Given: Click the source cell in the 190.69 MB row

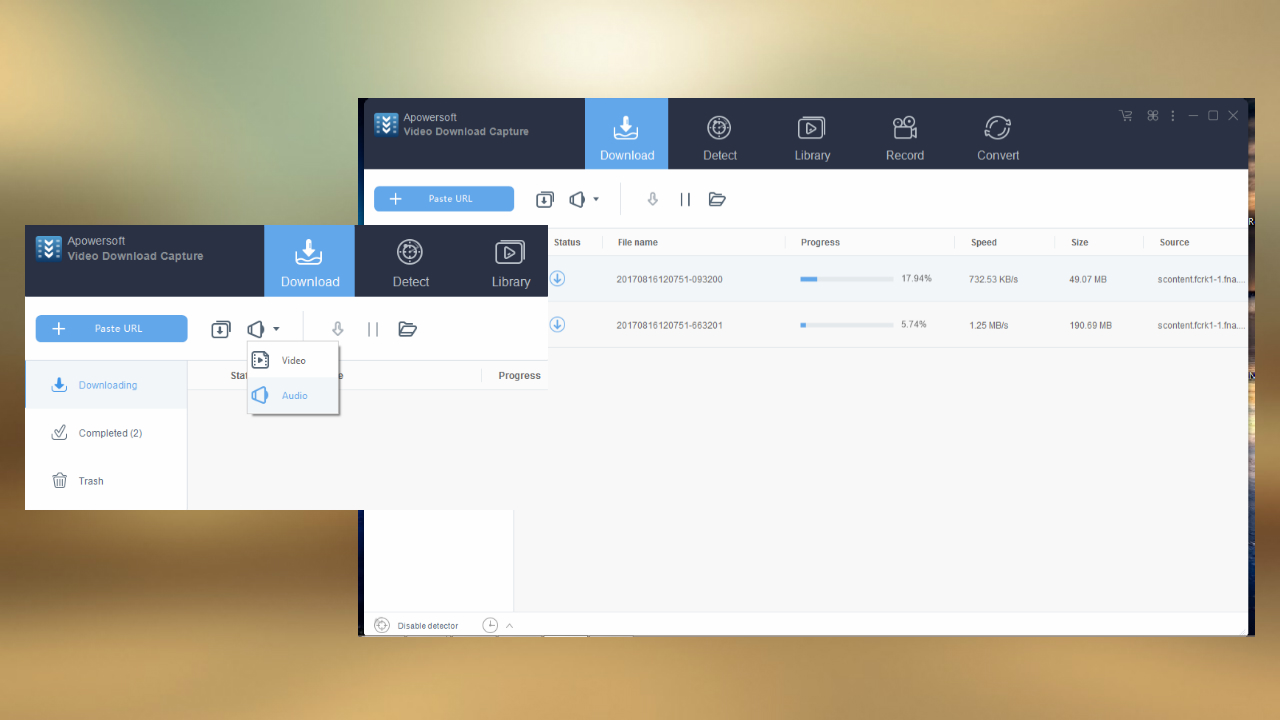Looking at the screenshot, I should [x=1202, y=325].
